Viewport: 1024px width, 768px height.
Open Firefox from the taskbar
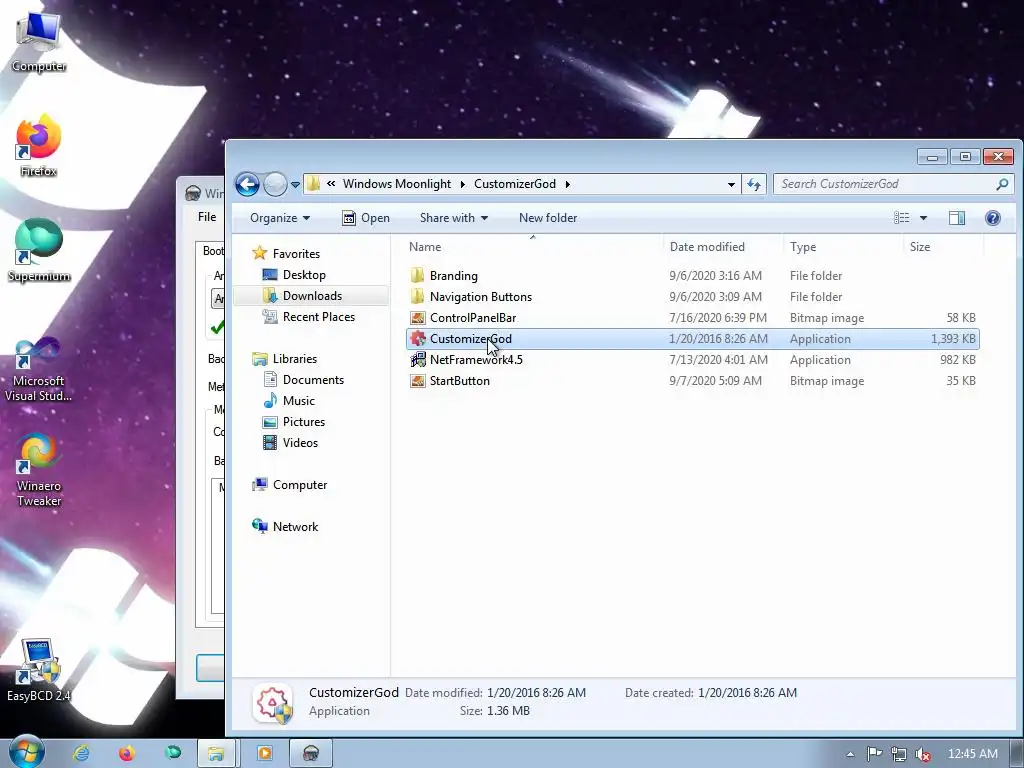click(127, 754)
